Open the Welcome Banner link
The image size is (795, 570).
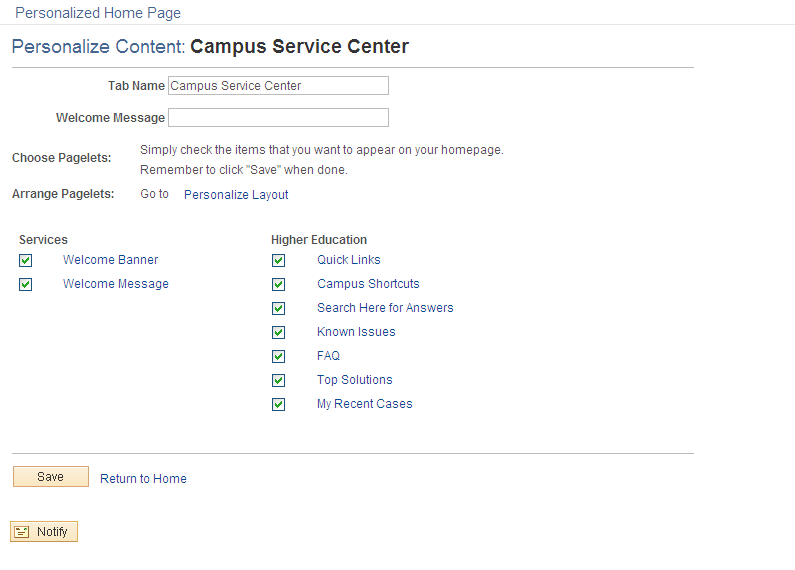(111, 260)
